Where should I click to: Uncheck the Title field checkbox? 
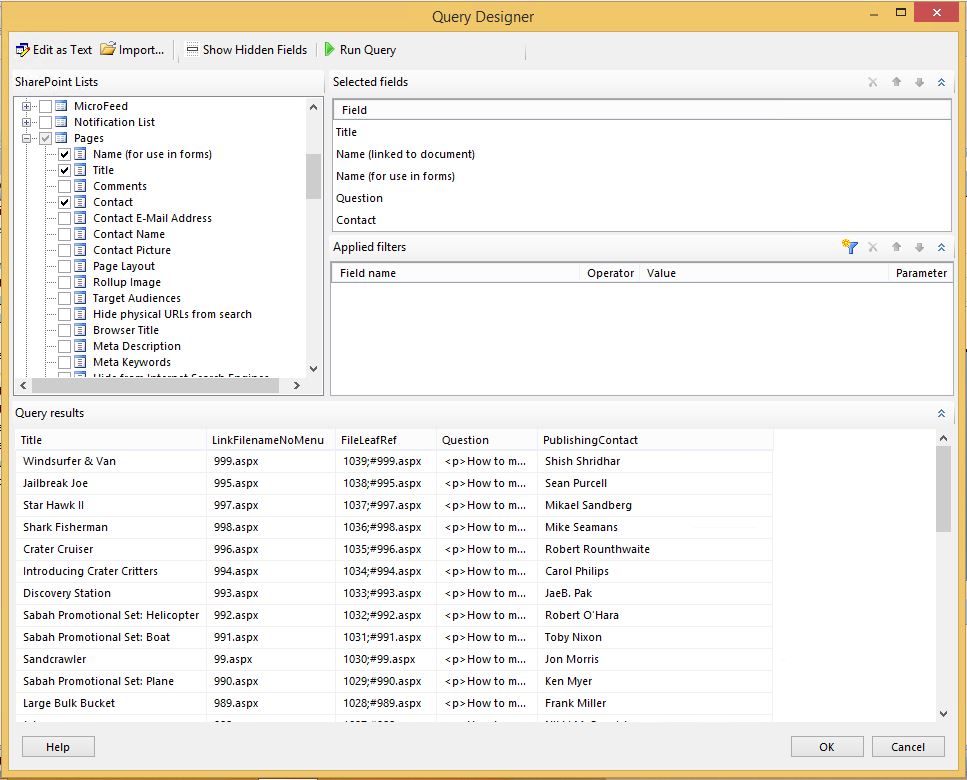(65, 170)
